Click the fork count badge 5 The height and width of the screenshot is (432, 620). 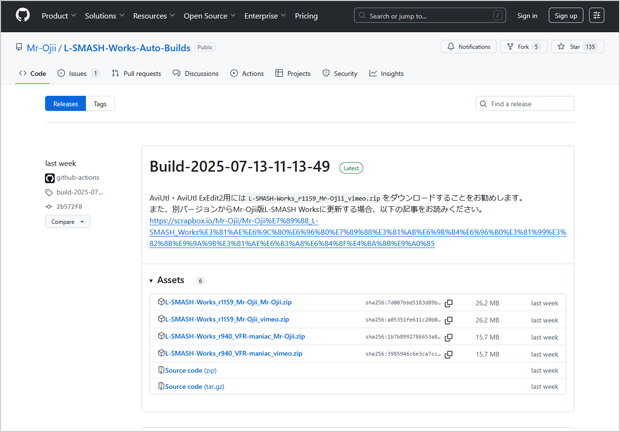pos(536,47)
